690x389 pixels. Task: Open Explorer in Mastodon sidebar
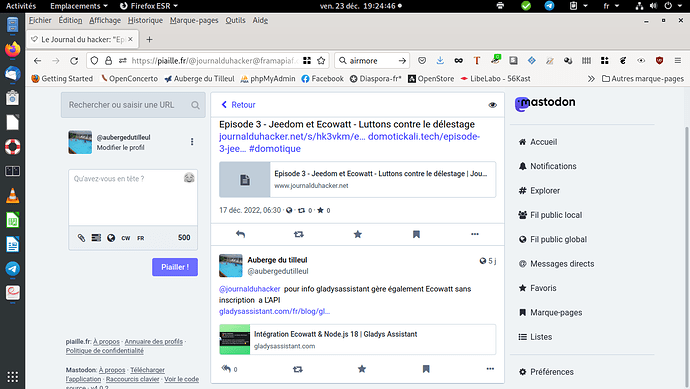539,191
